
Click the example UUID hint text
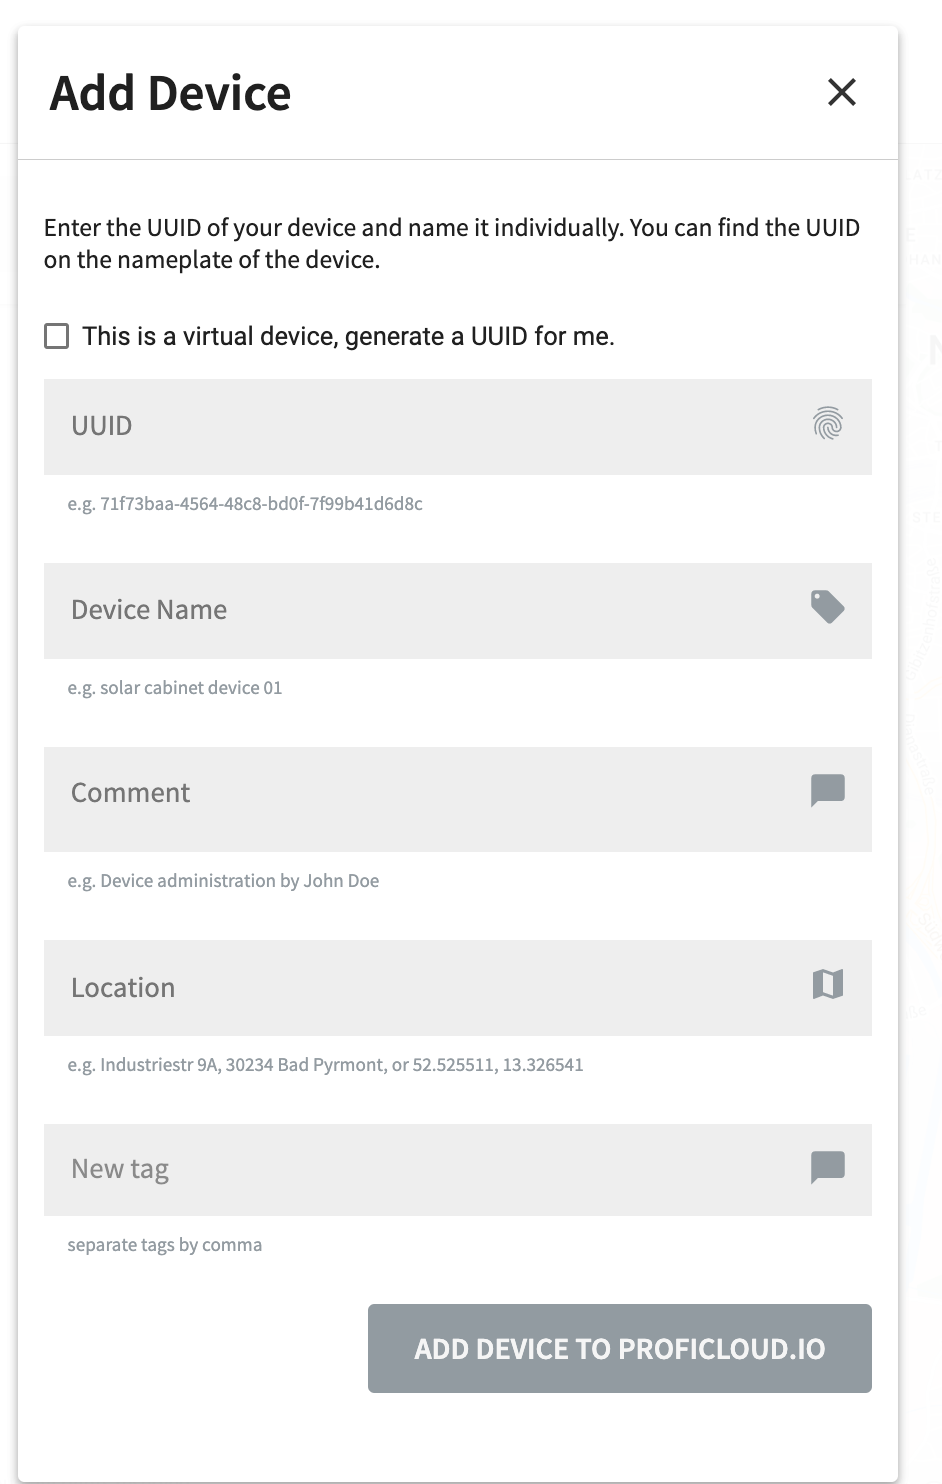click(245, 504)
